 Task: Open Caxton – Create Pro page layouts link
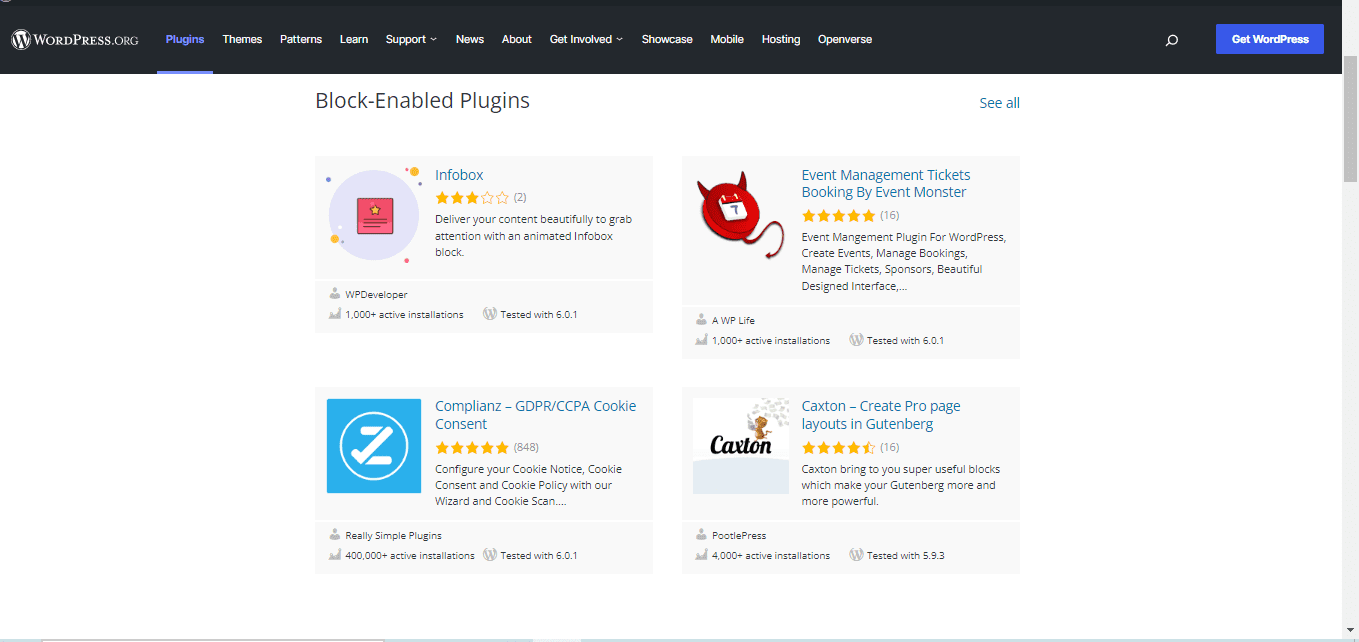click(881, 415)
